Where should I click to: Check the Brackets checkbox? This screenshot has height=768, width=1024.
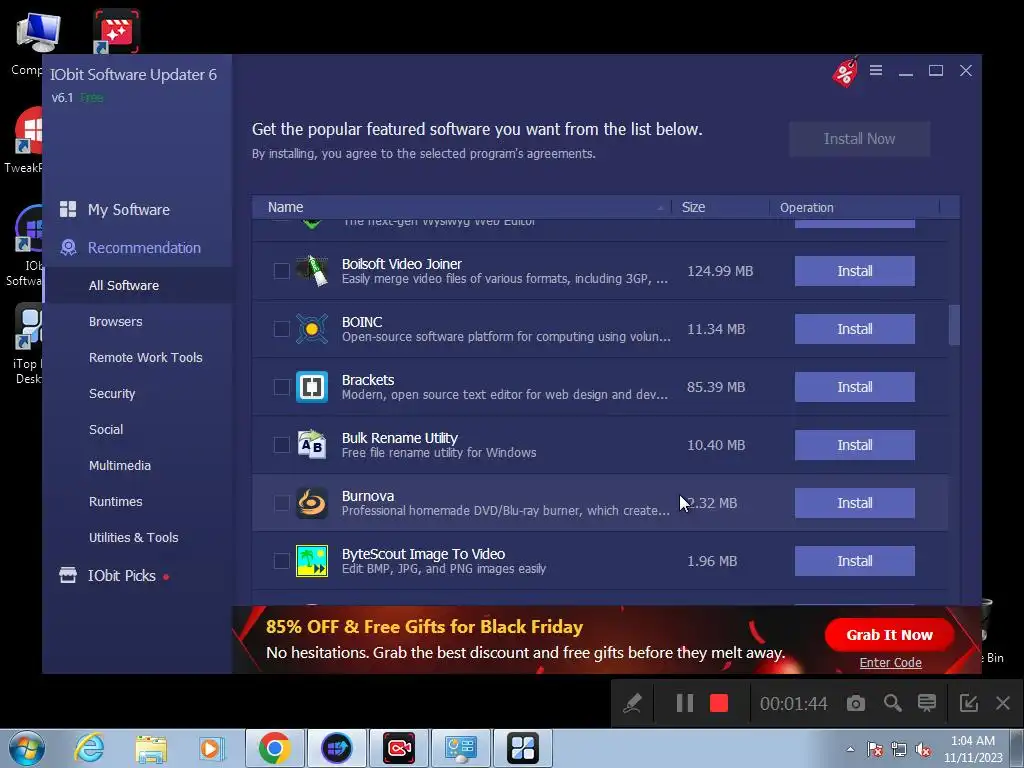pos(281,387)
